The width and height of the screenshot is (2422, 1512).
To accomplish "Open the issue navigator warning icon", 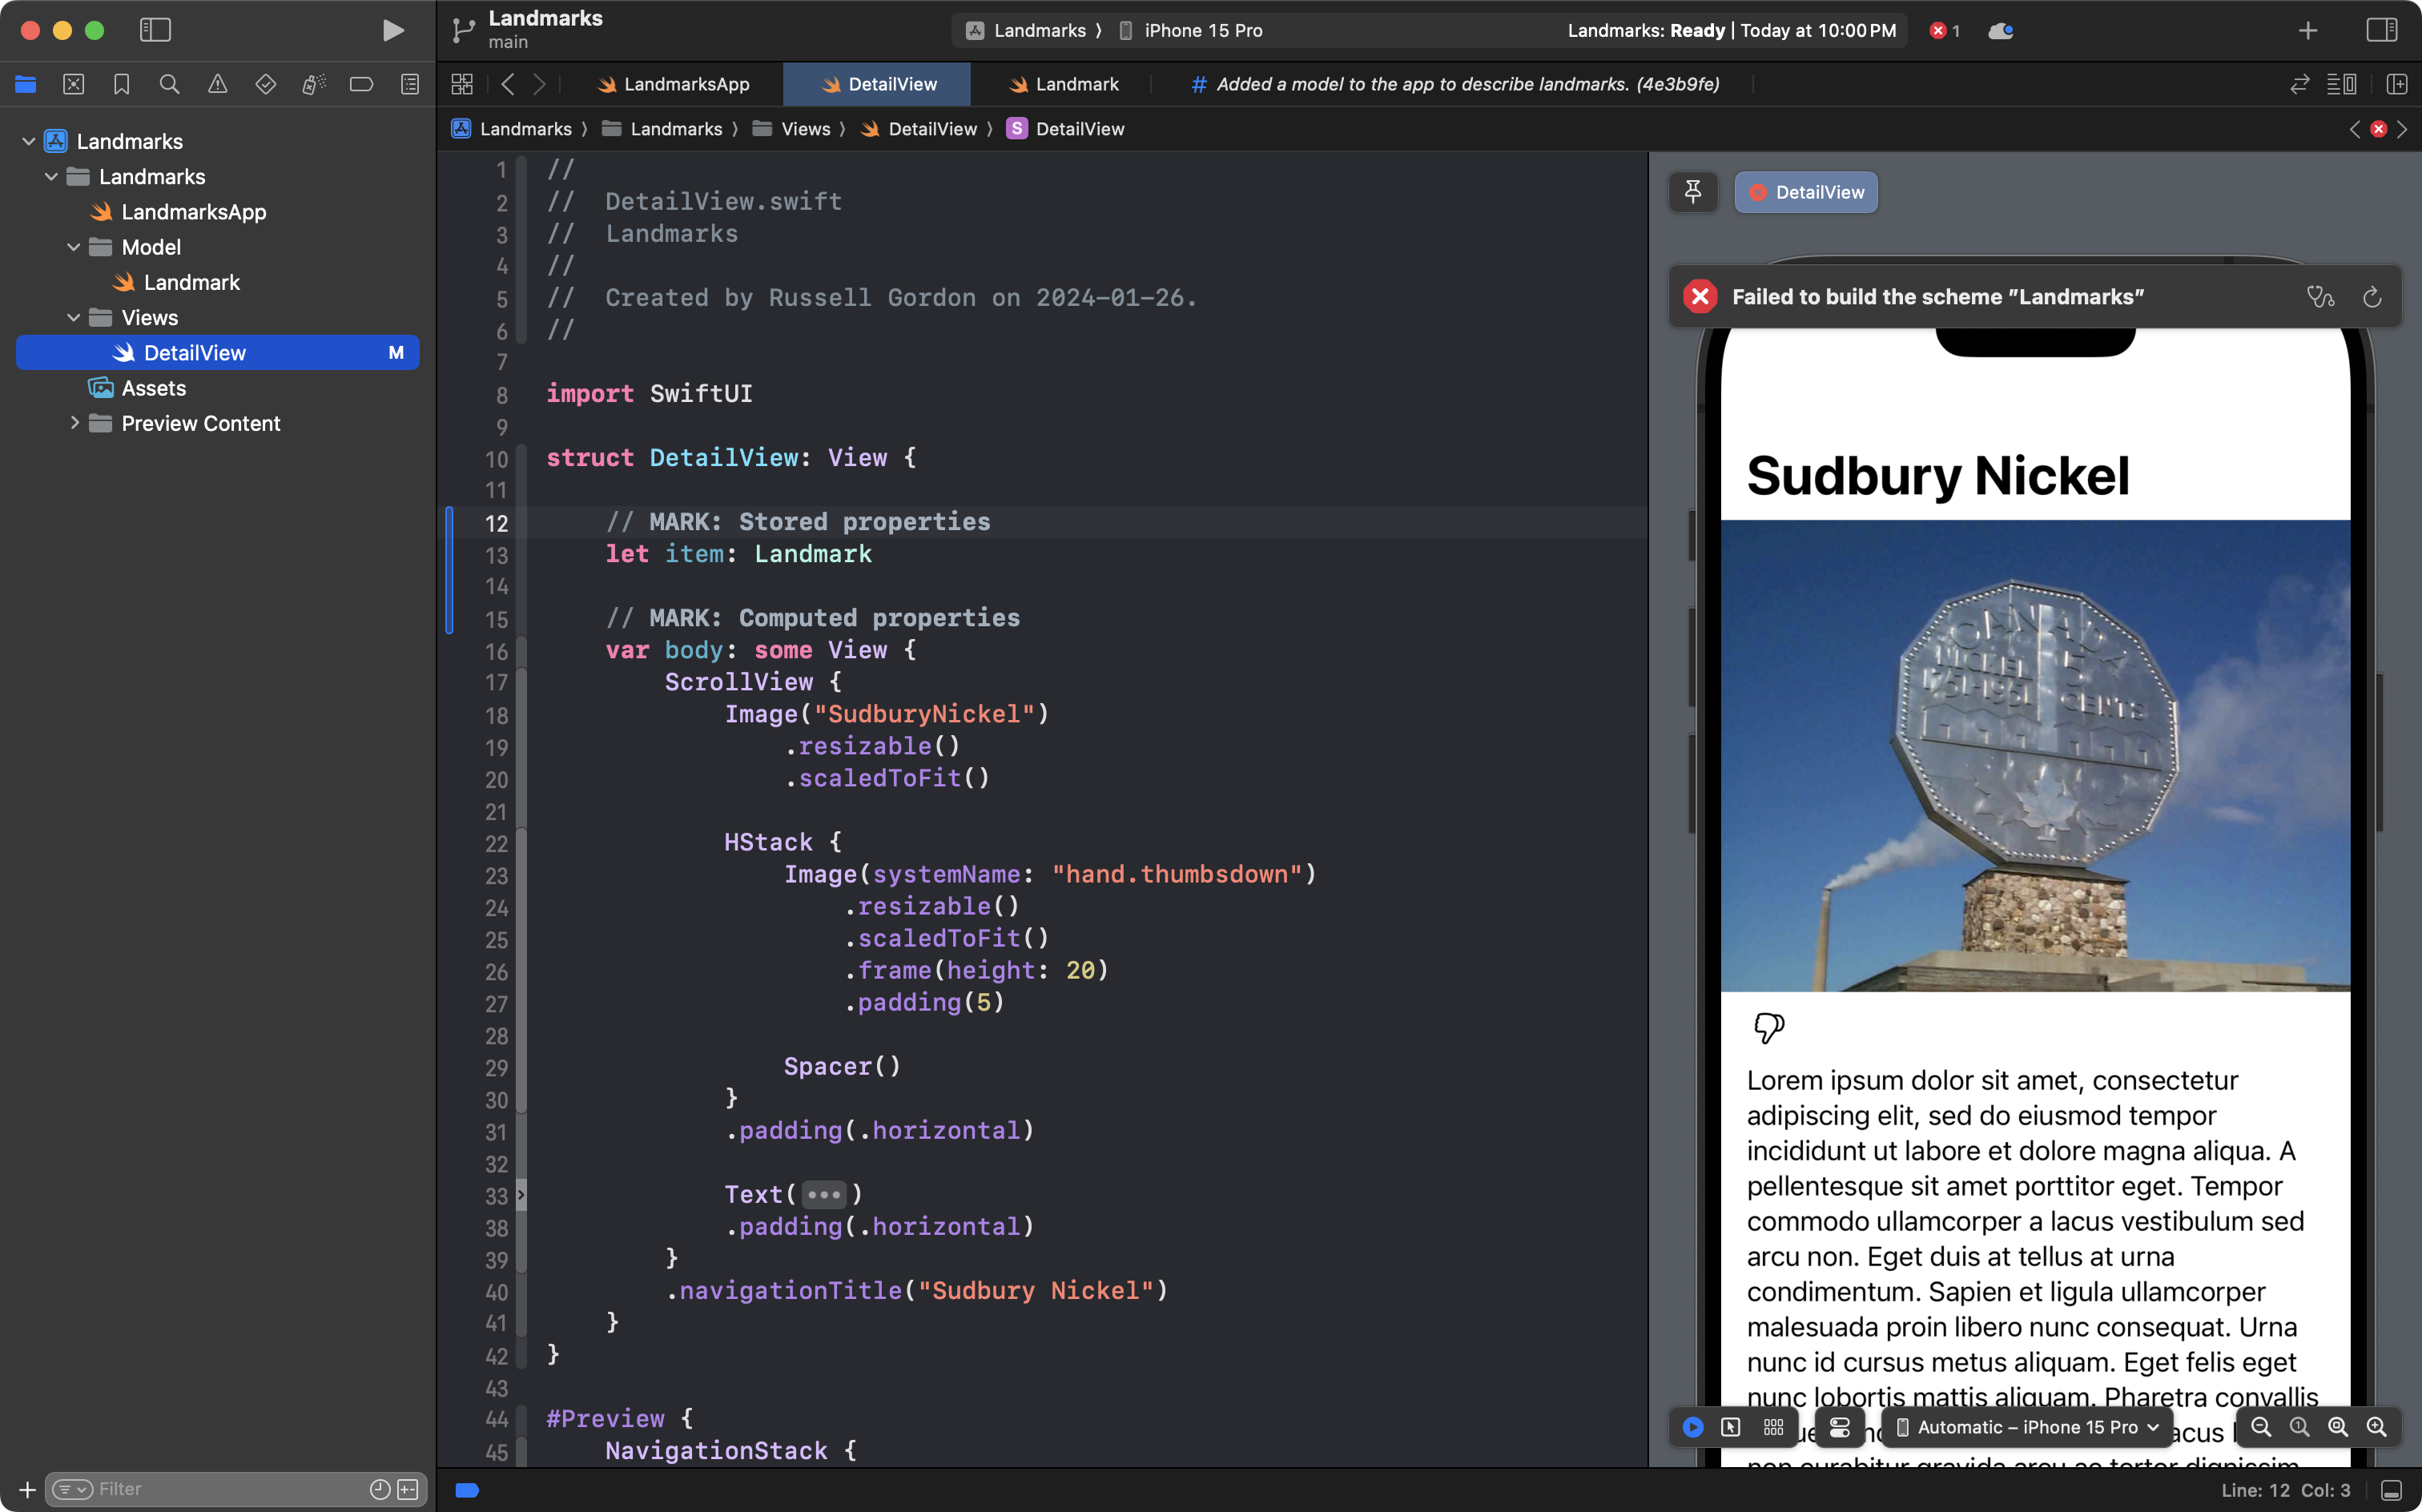I will tap(218, 84).
